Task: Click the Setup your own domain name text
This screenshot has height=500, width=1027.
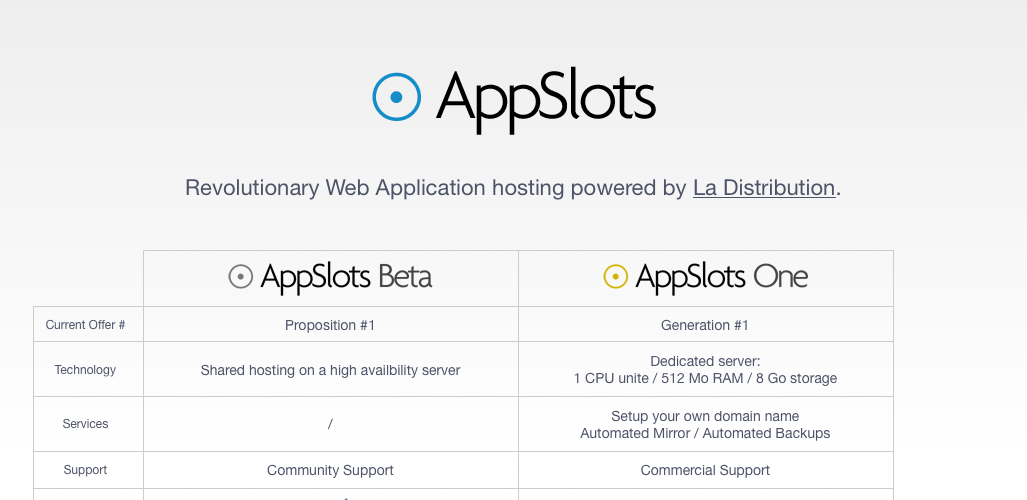Action: [x=705, y=416]
